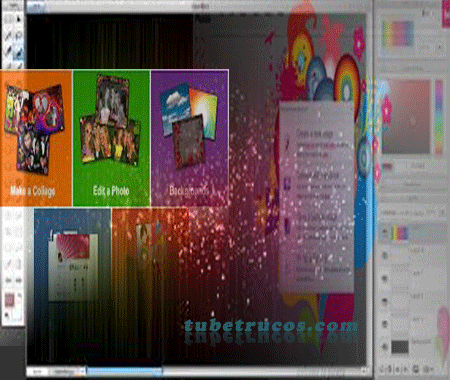Open the Backgrounds tile

tap(190, 138)
